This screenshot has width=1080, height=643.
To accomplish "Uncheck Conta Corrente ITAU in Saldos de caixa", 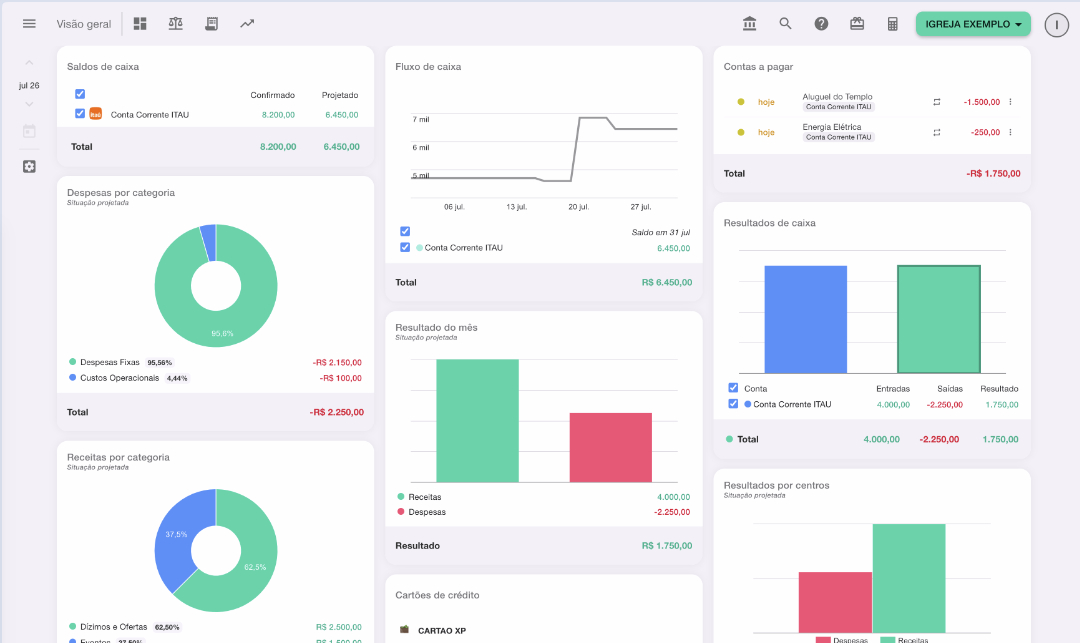I will [80, 114].
